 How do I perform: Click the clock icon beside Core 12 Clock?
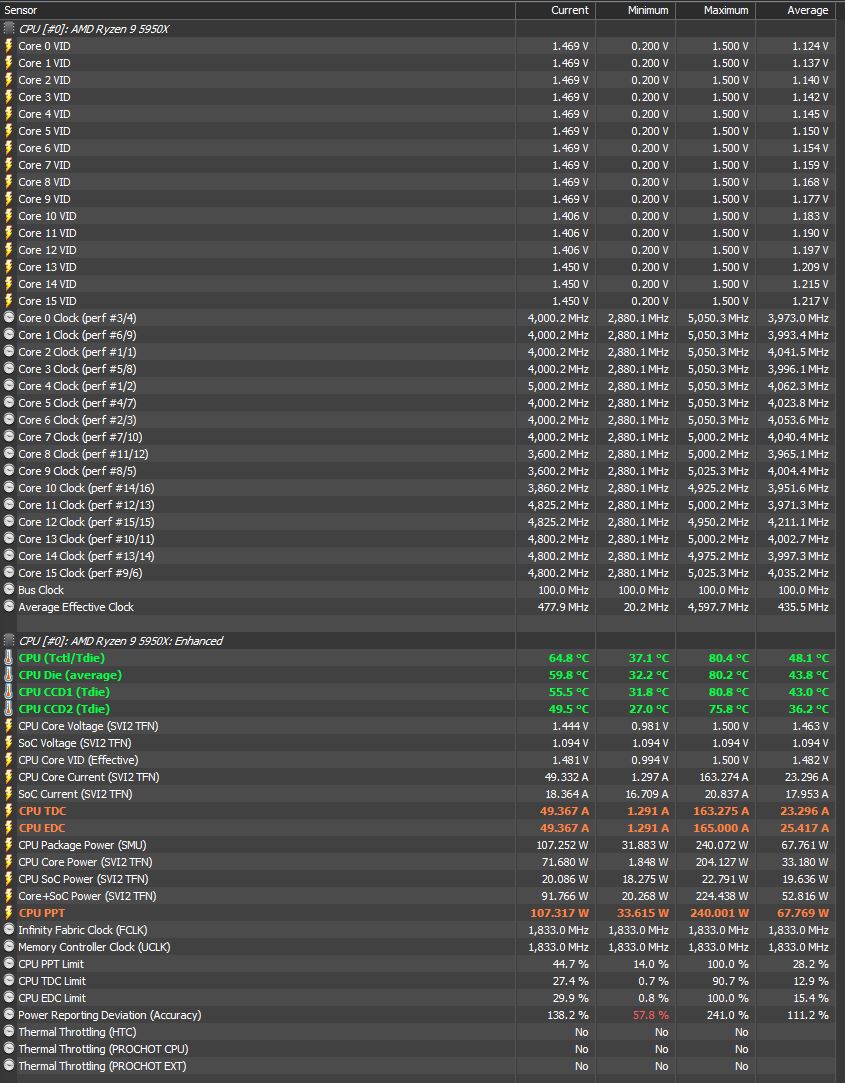[x=8, y=521]
